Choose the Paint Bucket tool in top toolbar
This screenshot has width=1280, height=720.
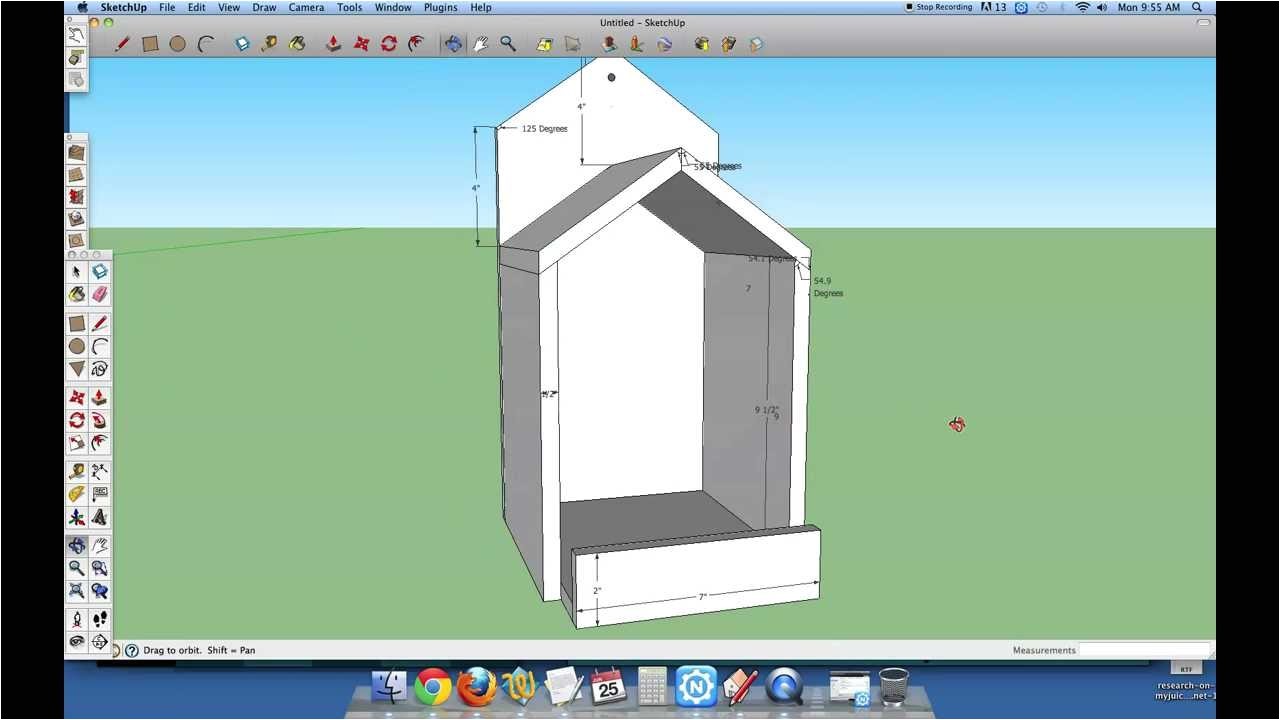click(297, 44)
